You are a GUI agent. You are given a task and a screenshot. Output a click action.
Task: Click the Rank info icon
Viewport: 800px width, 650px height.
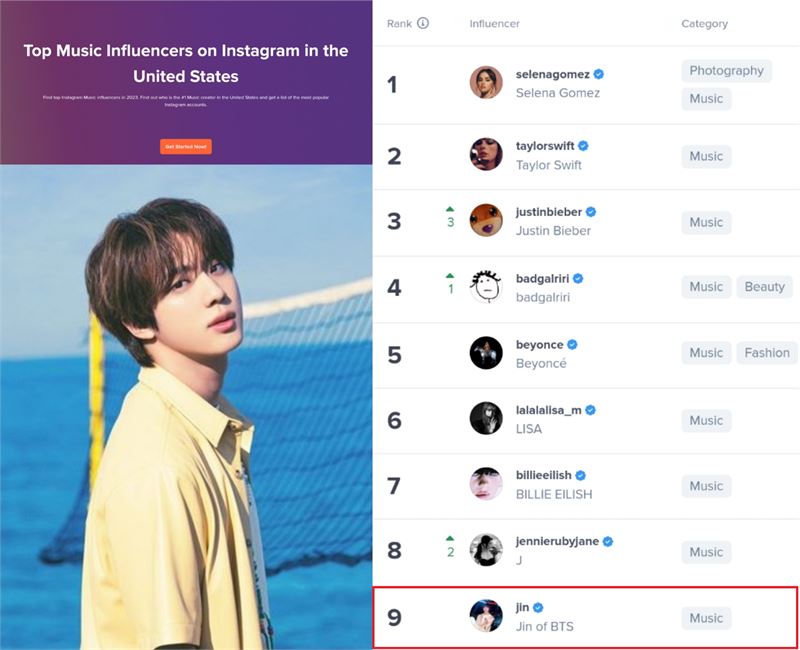pyautogui.click(x=423, y=23)
